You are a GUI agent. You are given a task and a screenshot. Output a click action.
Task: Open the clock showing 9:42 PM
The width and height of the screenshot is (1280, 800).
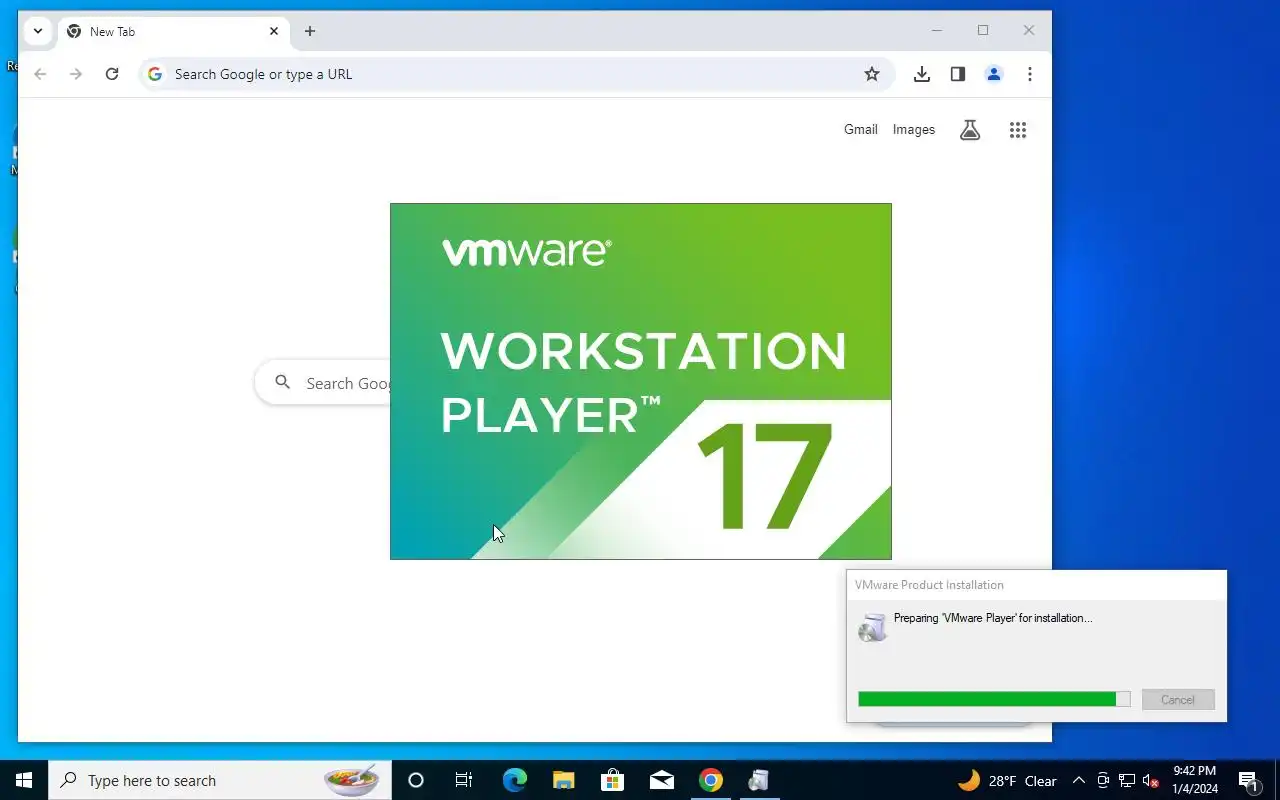click(1195, 781)
